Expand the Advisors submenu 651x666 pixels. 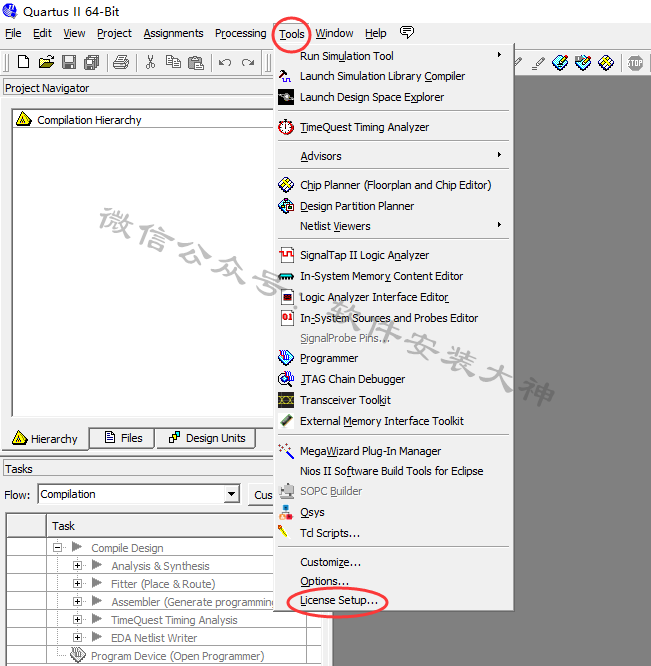499,155
